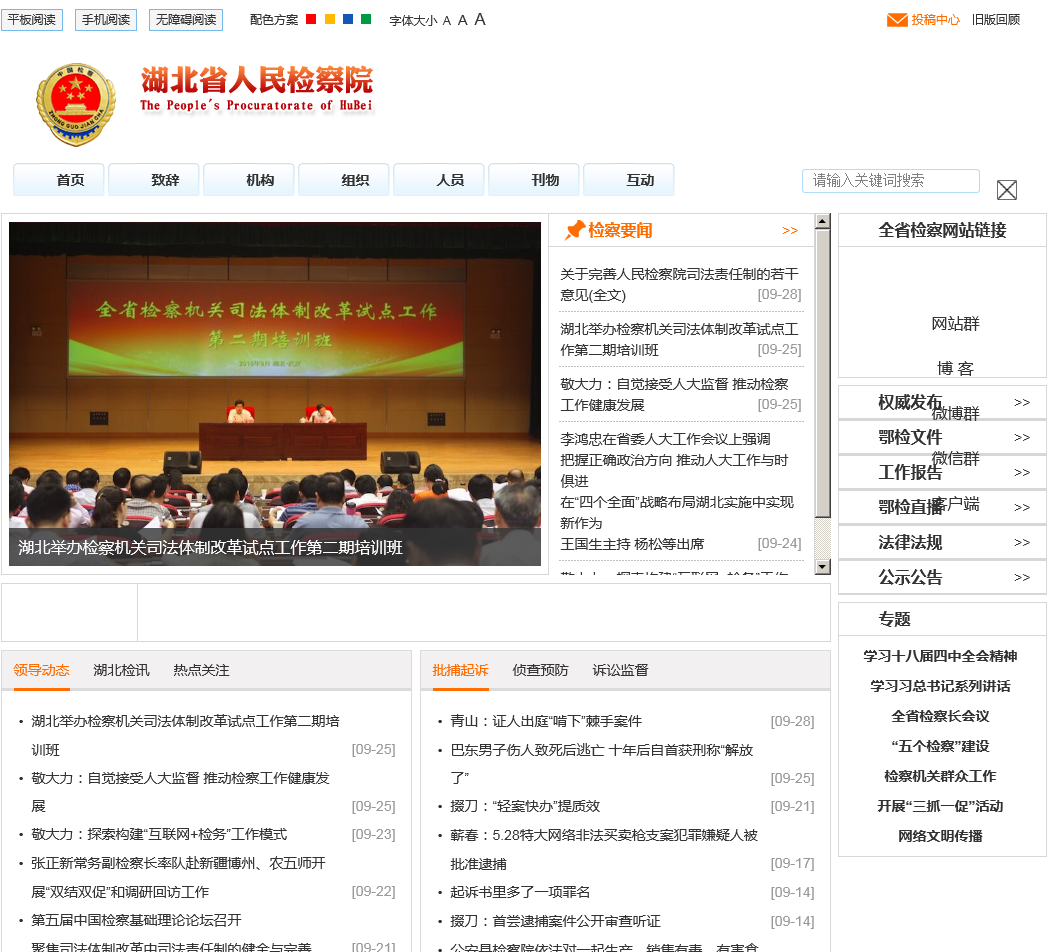Switch to 平板阅读 tablet reading mode
1047x952 pixels.
pyautogui.click(x=32, y=20)
